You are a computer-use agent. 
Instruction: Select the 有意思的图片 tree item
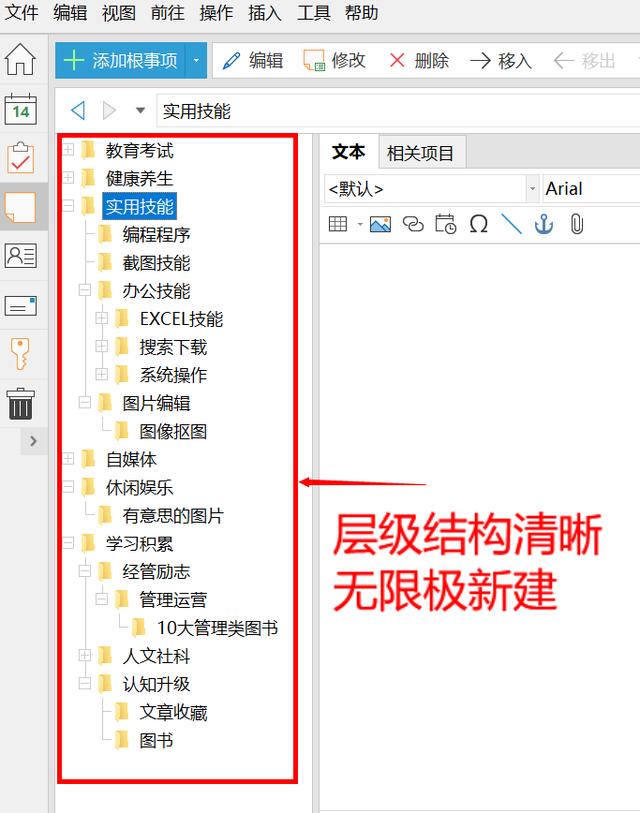173,515
